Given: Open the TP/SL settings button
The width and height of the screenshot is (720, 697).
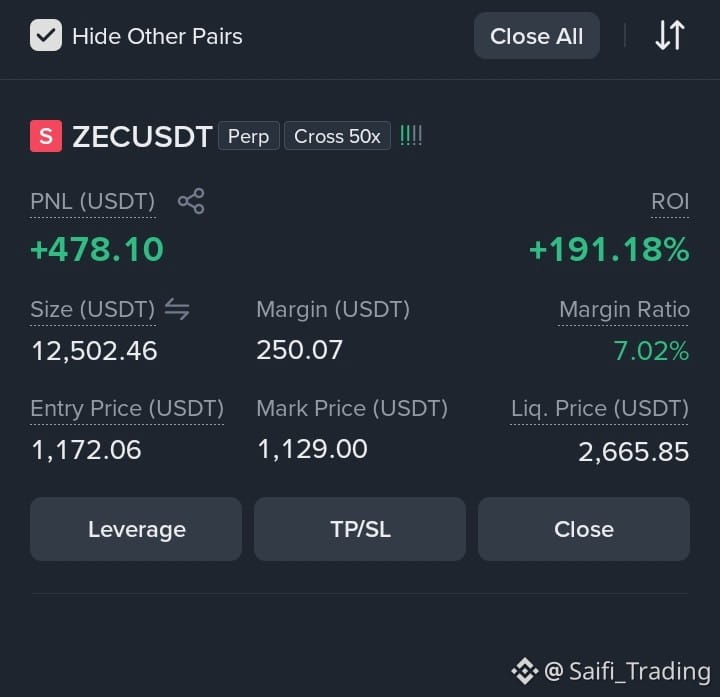Looking at the screenshot, I should click(x=360, y=529).
